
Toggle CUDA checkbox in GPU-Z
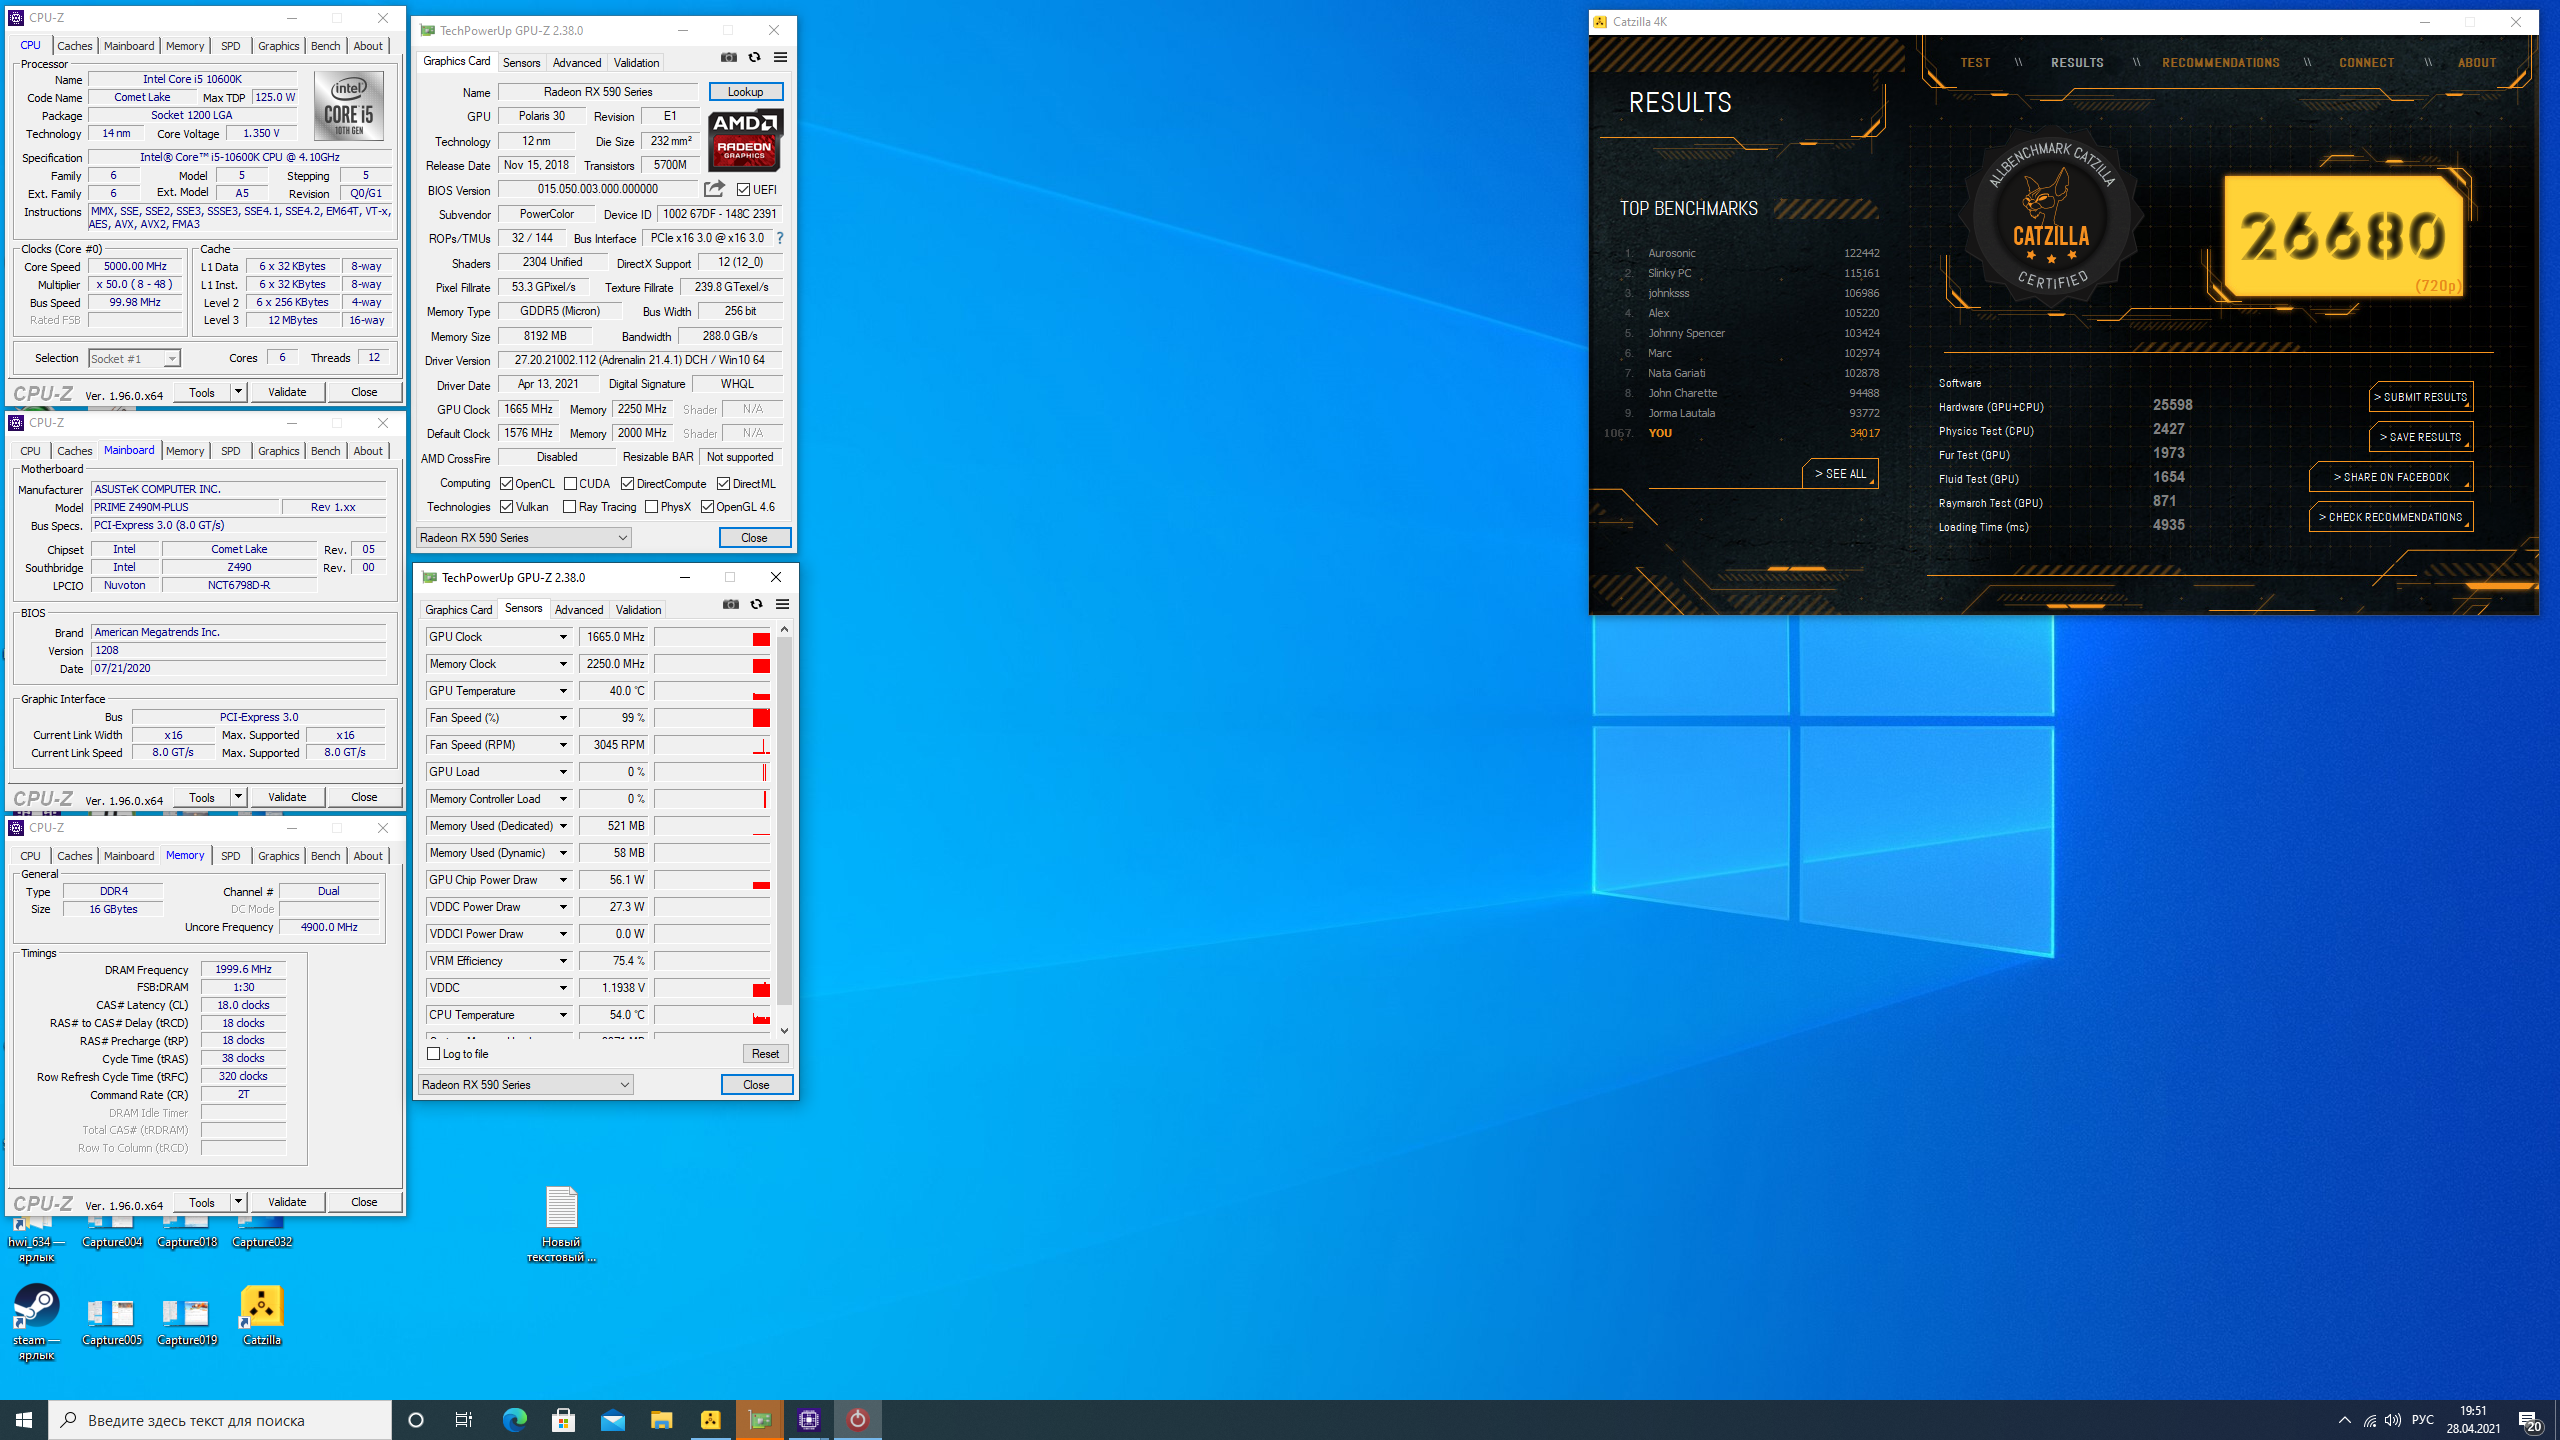pyautogui.click(x=570, y=484)
